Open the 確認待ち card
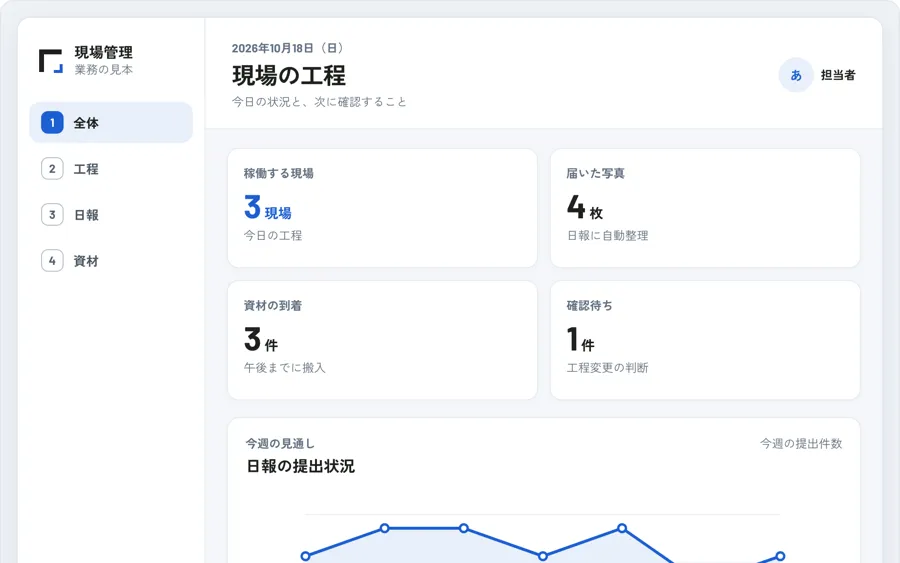This screenshot has width=900, height=563. (x=705, y=340)
